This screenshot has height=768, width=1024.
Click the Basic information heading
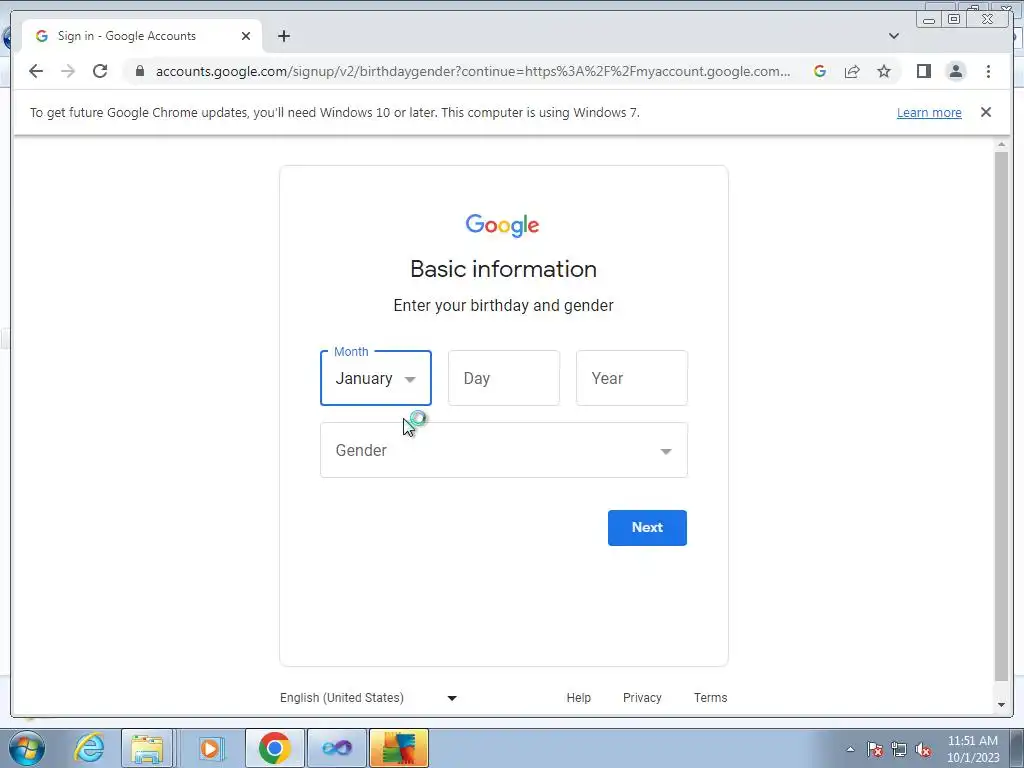pos(504,269)
